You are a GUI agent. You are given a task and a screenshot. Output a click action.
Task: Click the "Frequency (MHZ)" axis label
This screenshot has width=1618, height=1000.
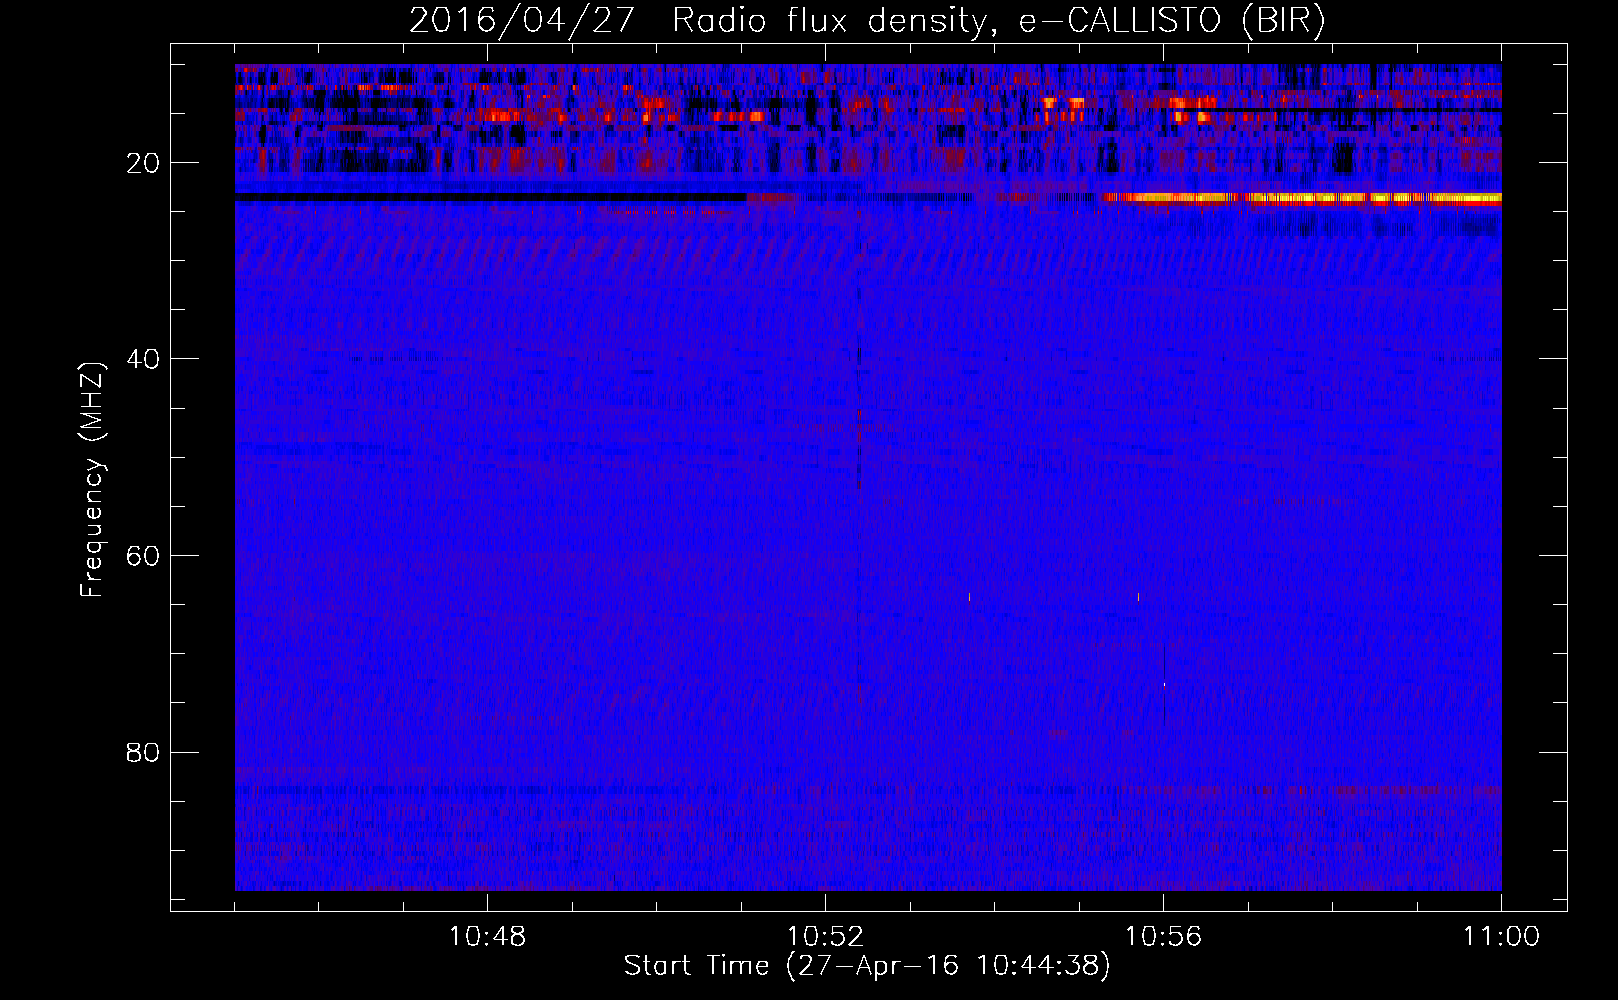[92, 479]
